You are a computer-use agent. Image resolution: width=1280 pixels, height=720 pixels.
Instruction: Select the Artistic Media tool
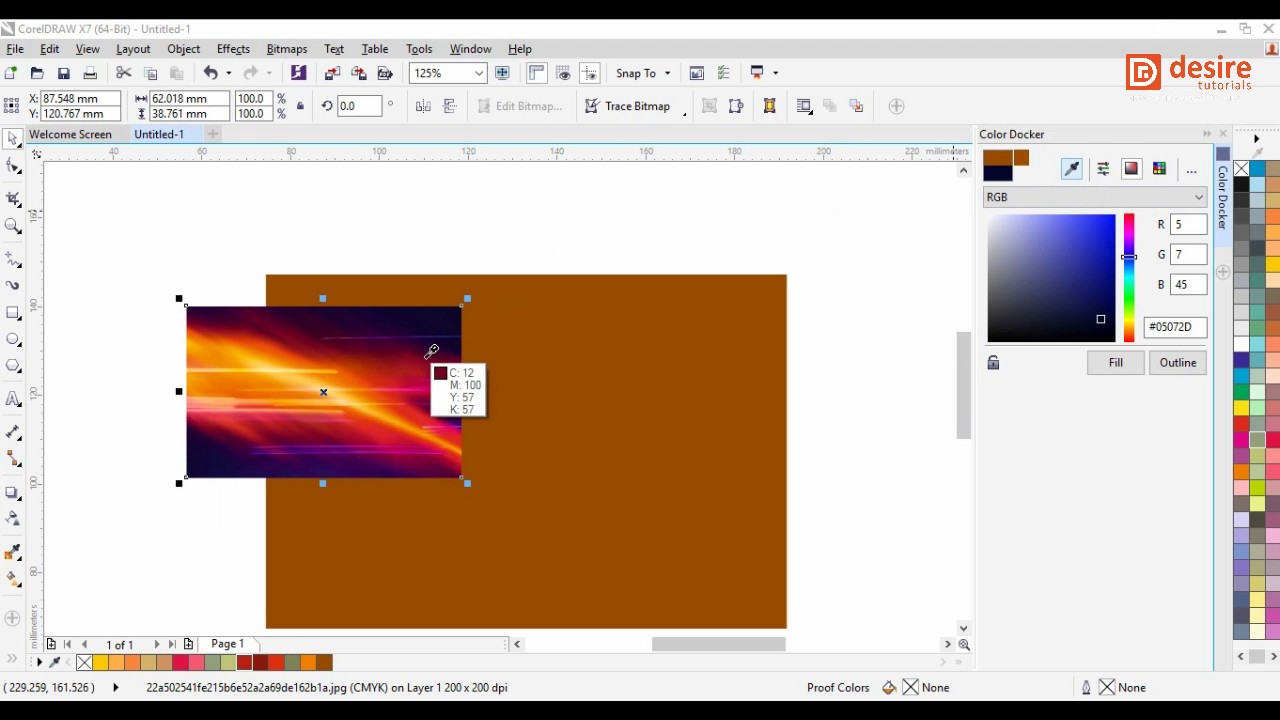coord(13,285)
